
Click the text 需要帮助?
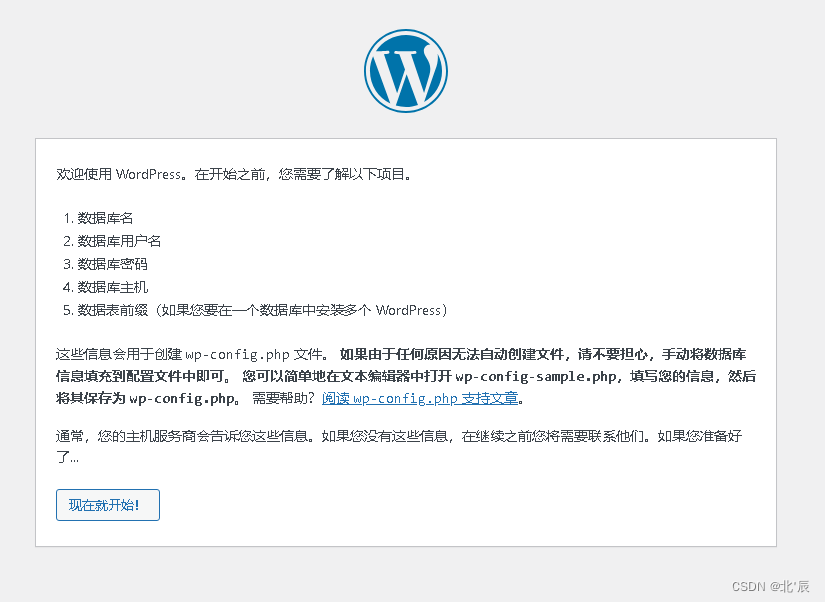tap(283, 398)
